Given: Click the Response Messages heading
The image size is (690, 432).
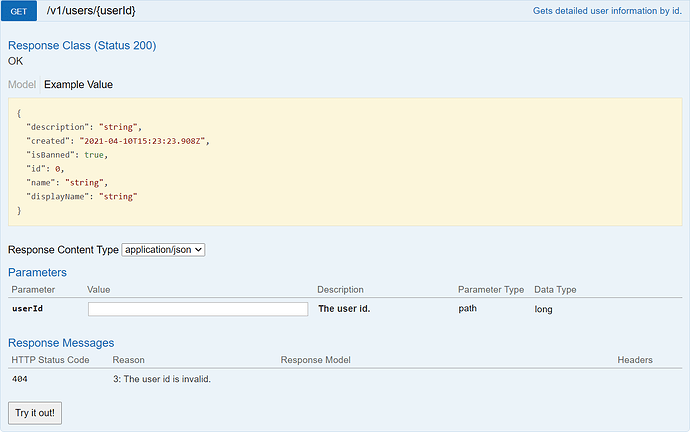Looking at the screenshot, I should click(61, 343).
